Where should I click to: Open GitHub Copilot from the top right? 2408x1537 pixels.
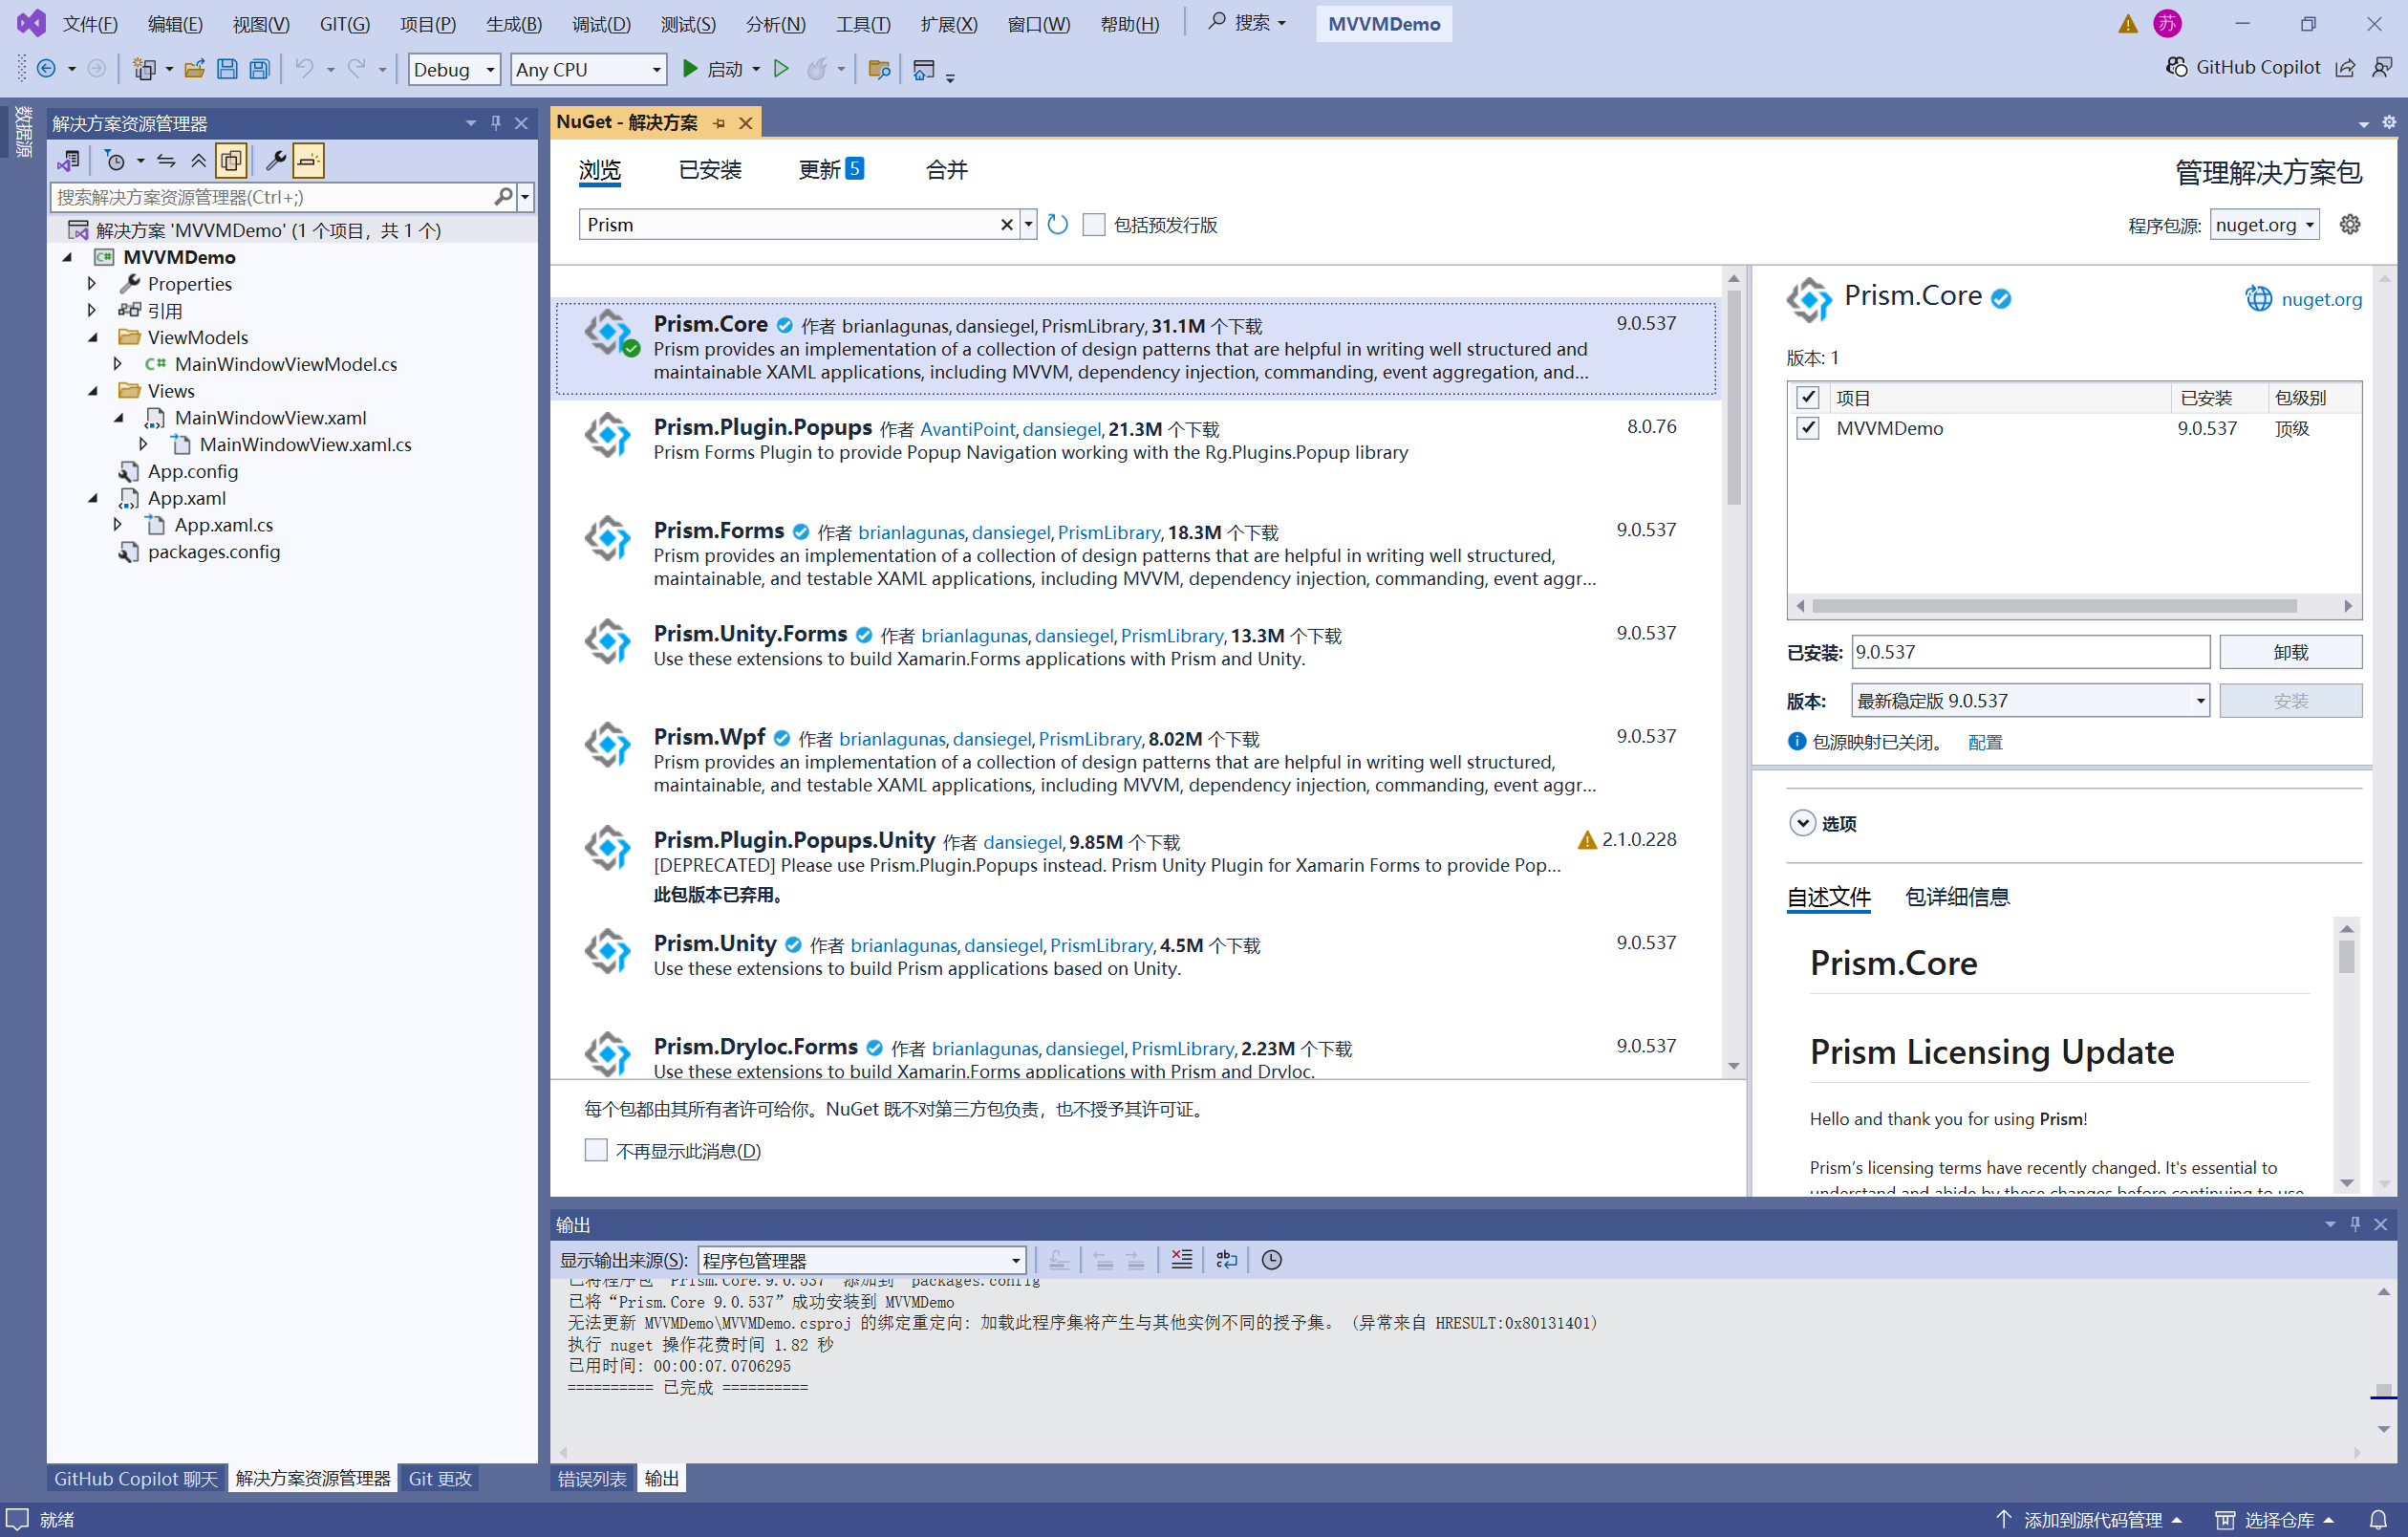tap(2243, 67)
